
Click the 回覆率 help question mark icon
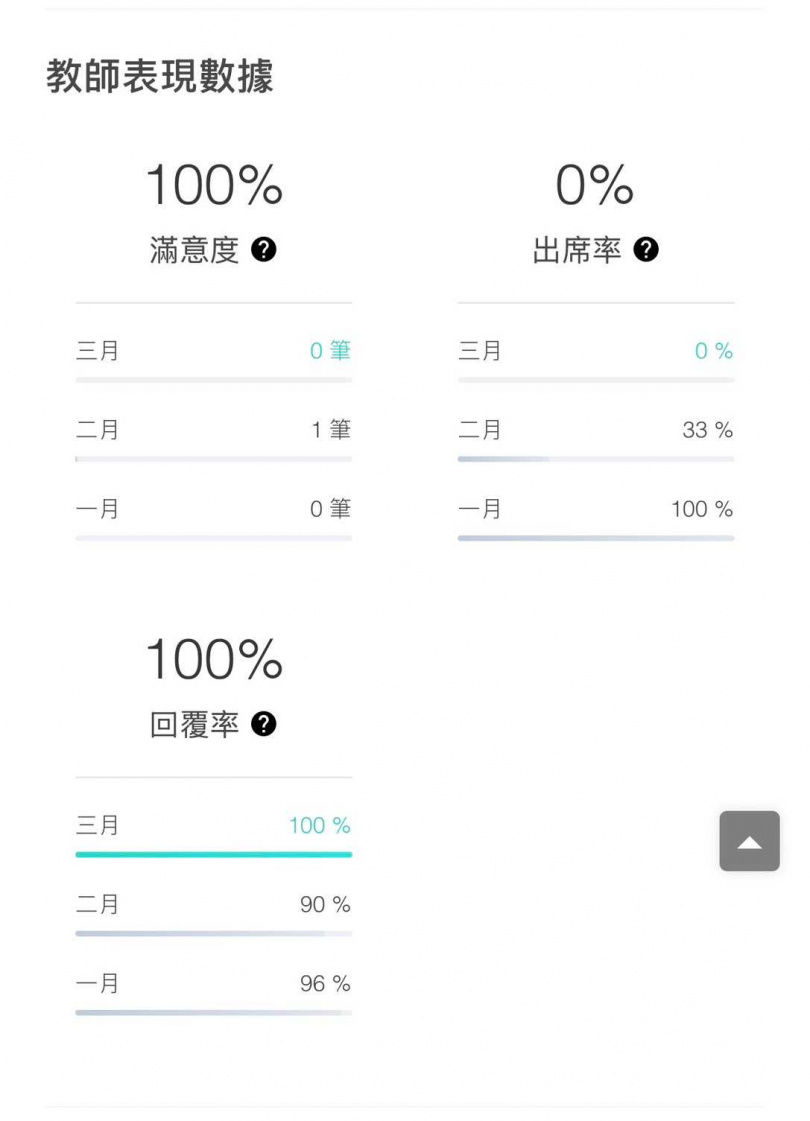tap(263, 724)
